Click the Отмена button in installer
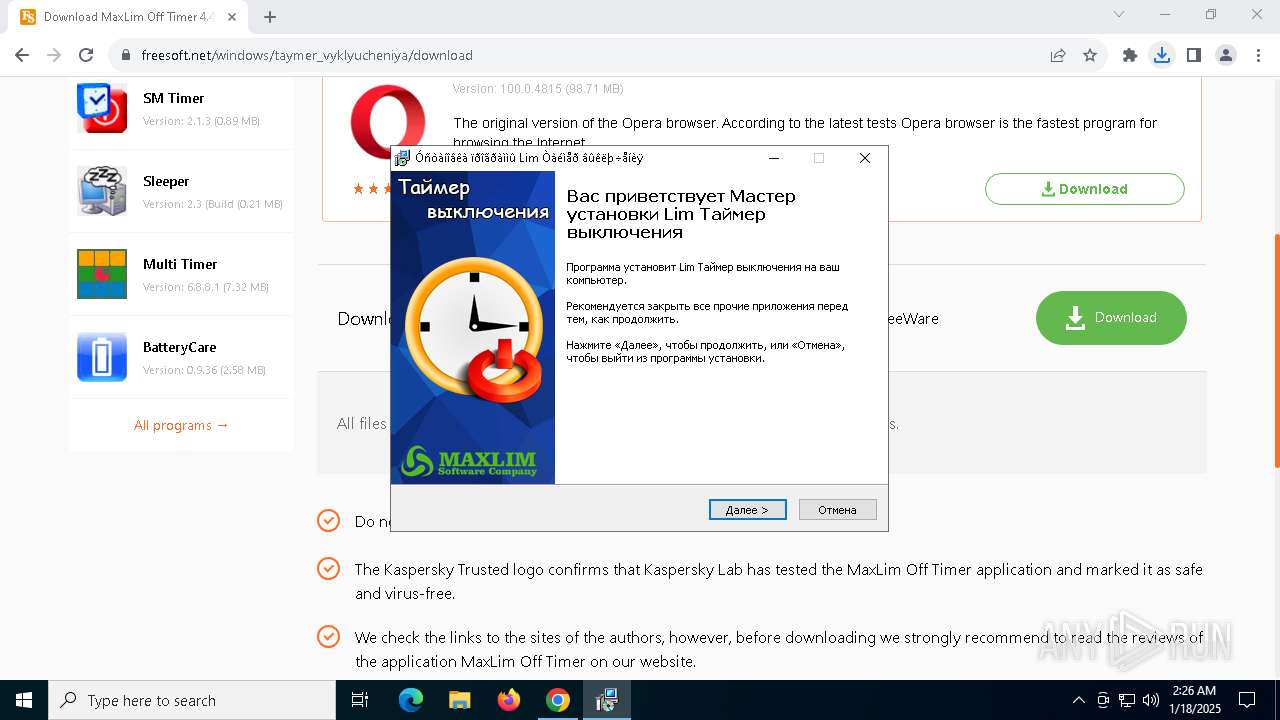Screen dimensions: 1280x720 pos(837,510)
